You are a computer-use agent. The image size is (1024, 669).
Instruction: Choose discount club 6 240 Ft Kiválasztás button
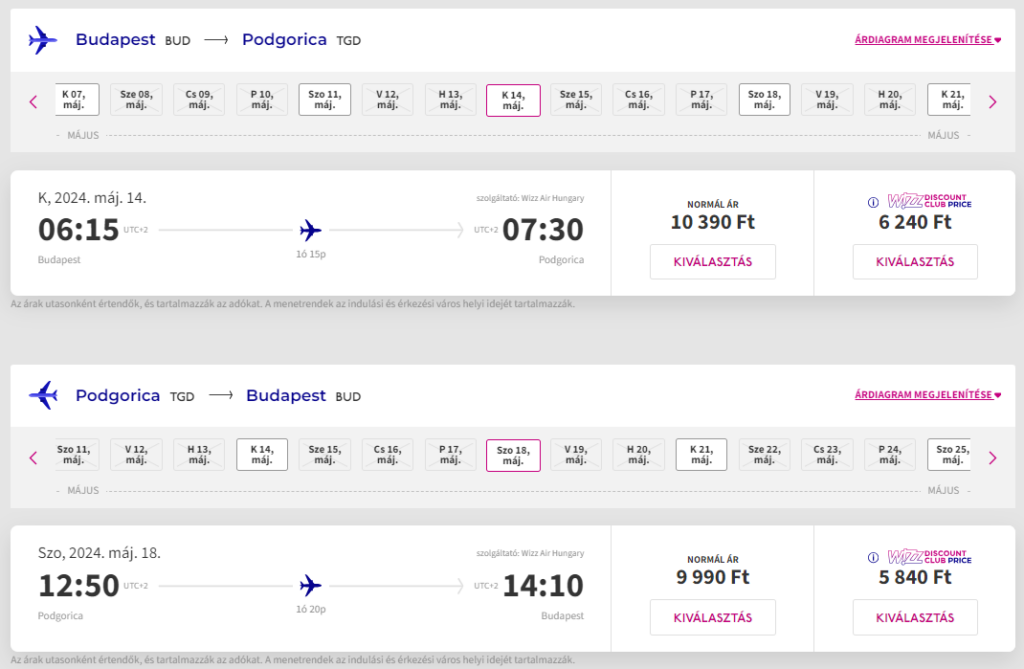915,262
